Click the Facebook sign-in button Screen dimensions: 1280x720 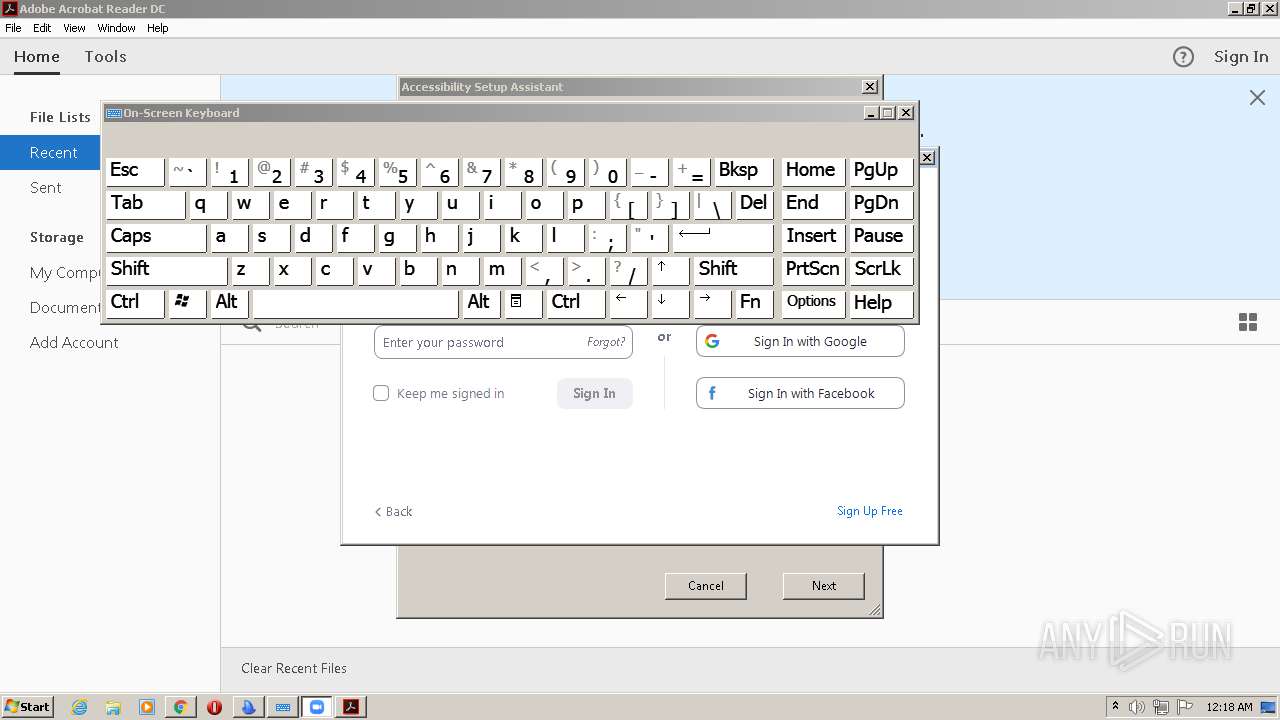click(x=800, y=393)
